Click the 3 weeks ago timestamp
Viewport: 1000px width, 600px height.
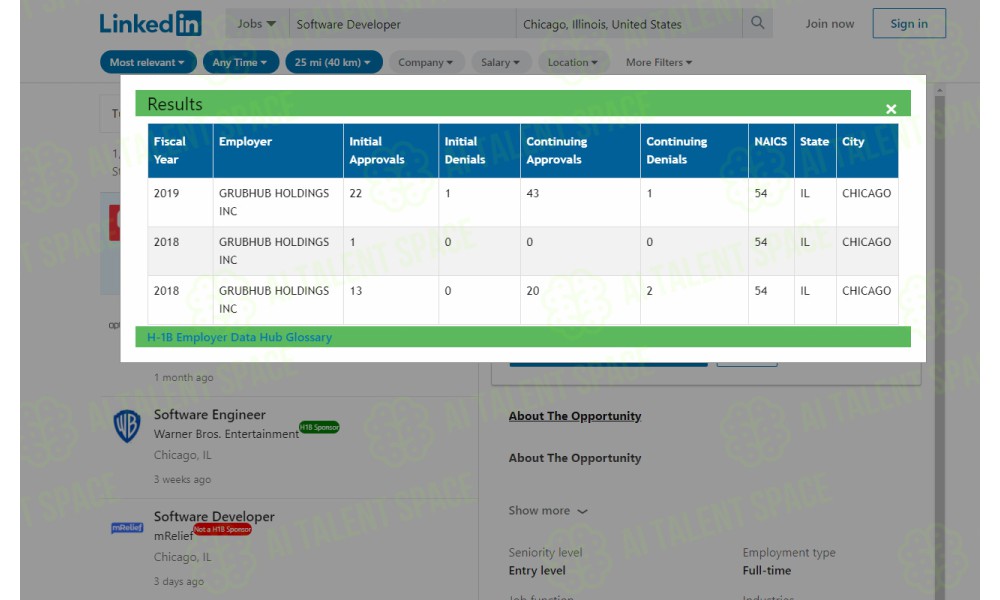point(182,479)
